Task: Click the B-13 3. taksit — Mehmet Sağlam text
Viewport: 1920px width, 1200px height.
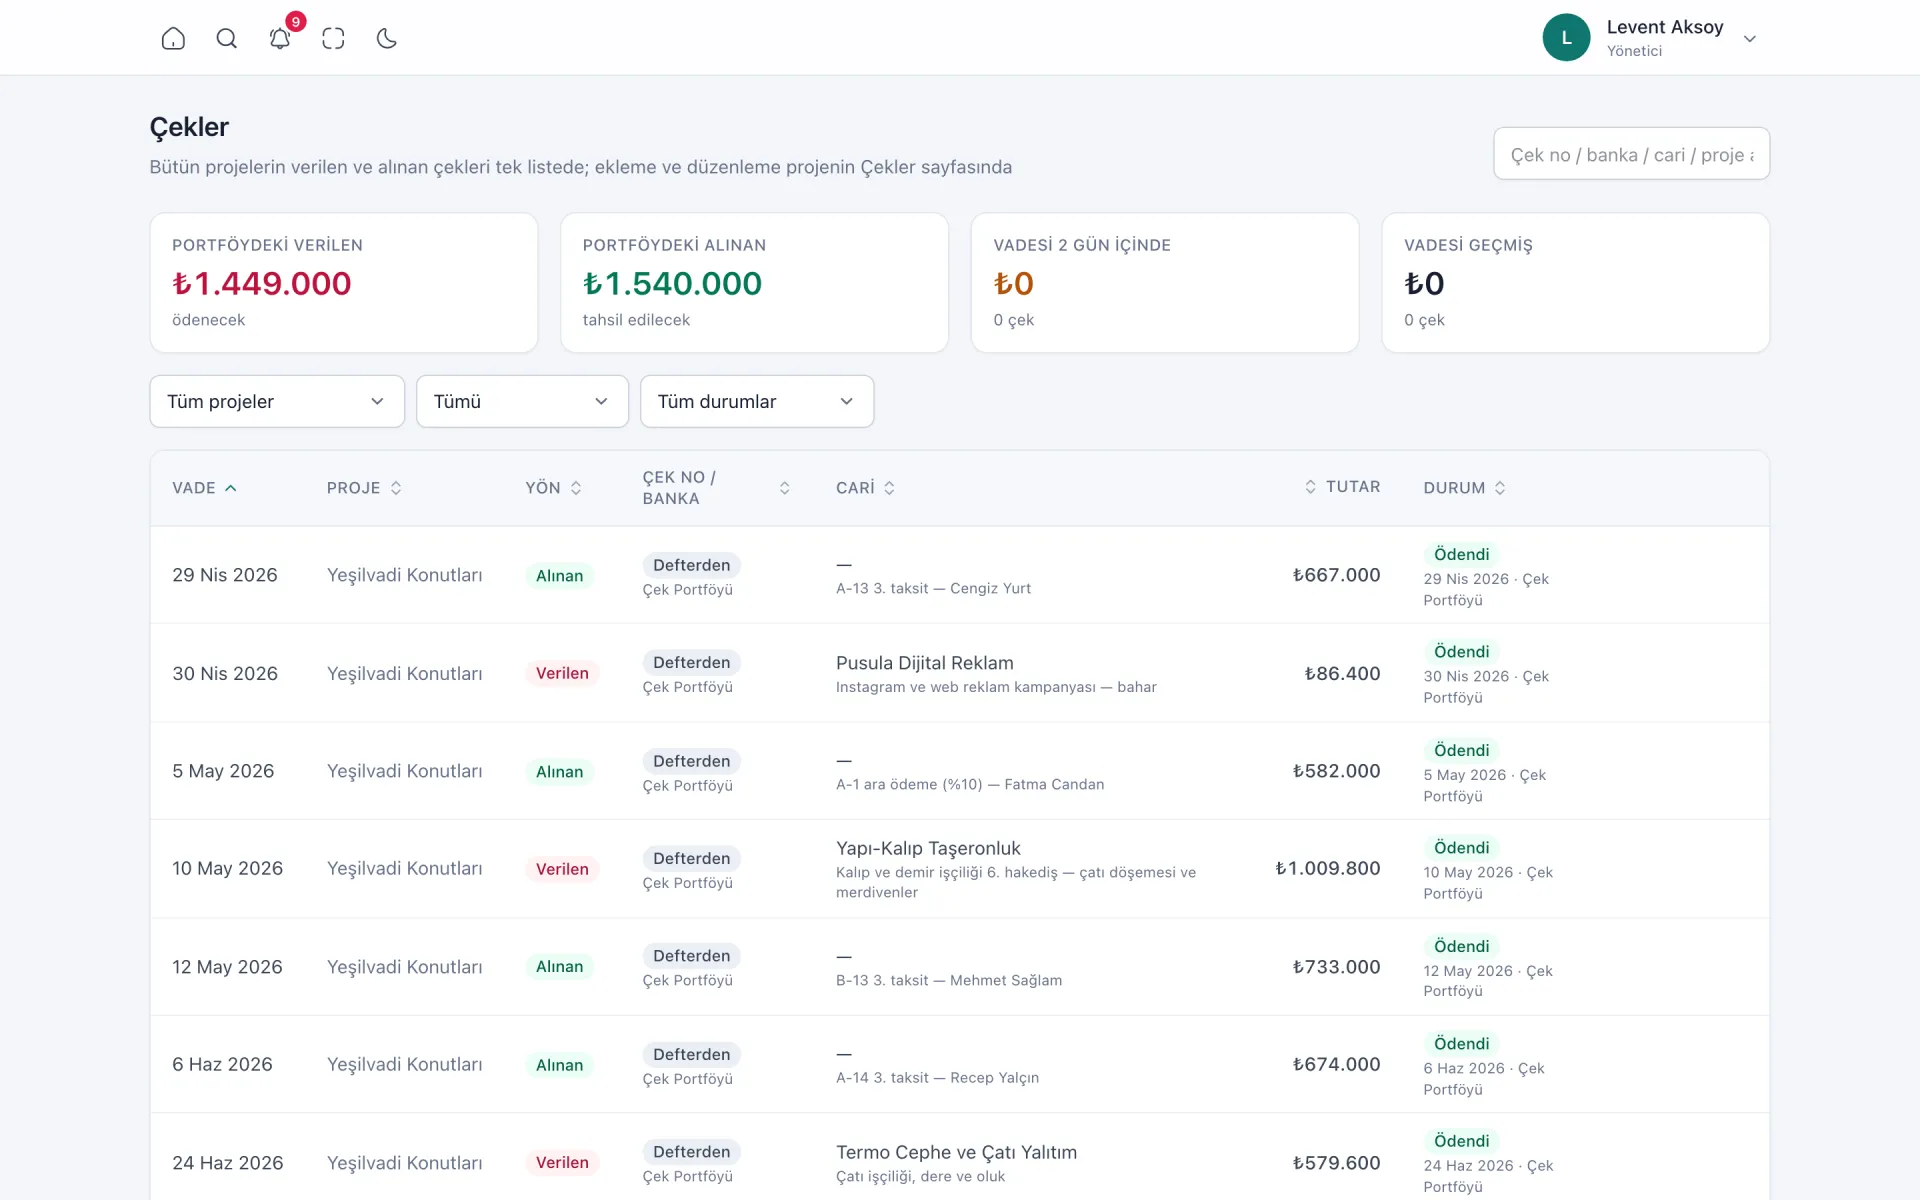Action: [949, 980]
